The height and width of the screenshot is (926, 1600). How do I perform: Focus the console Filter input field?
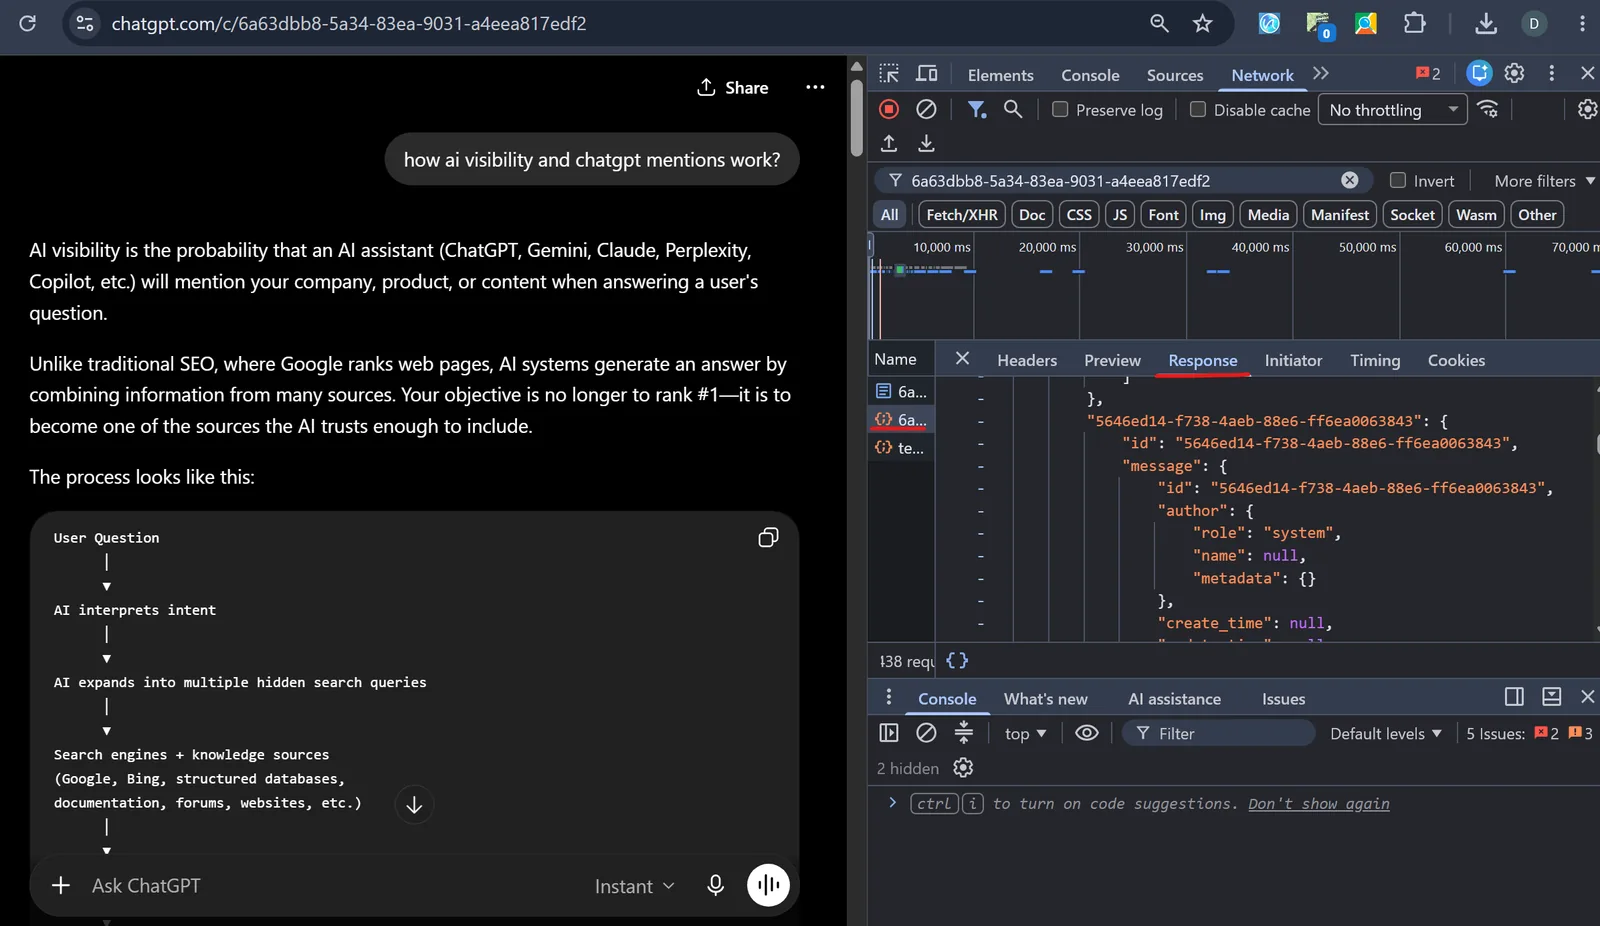click(x=1219, y=733)
